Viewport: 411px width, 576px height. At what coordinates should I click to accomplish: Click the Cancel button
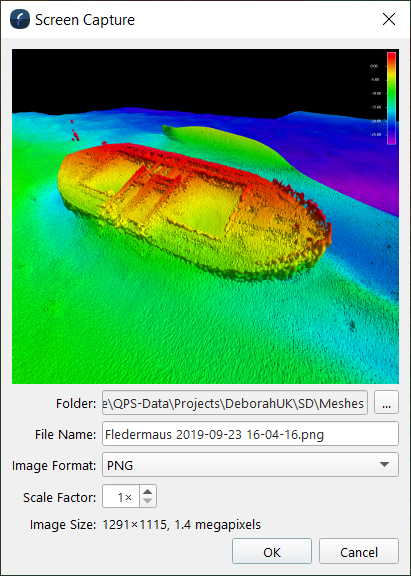(358, 551)
